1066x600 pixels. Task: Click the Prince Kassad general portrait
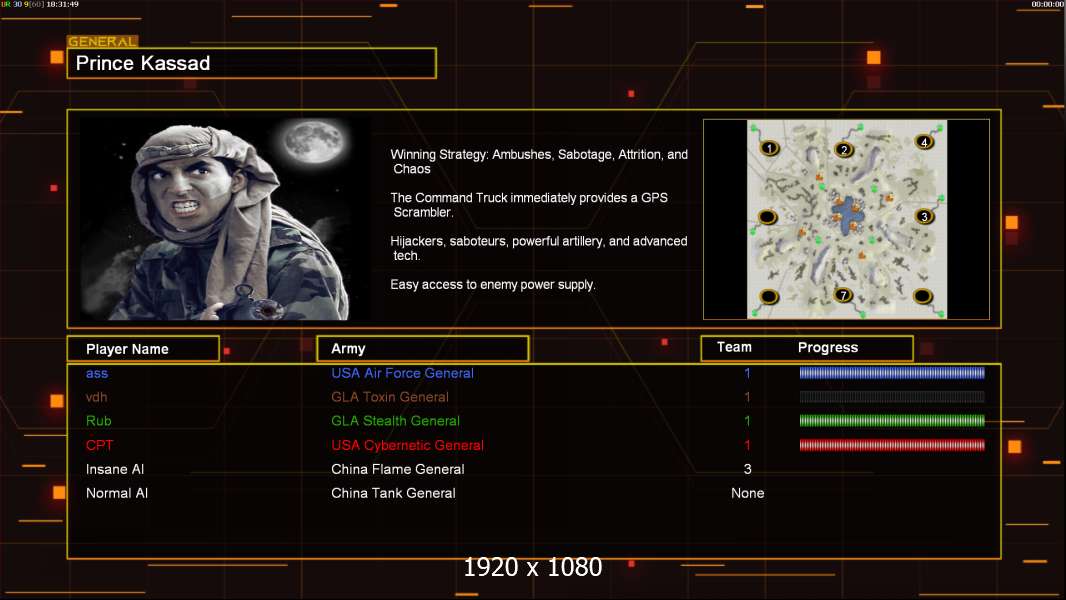coord(225,219)
